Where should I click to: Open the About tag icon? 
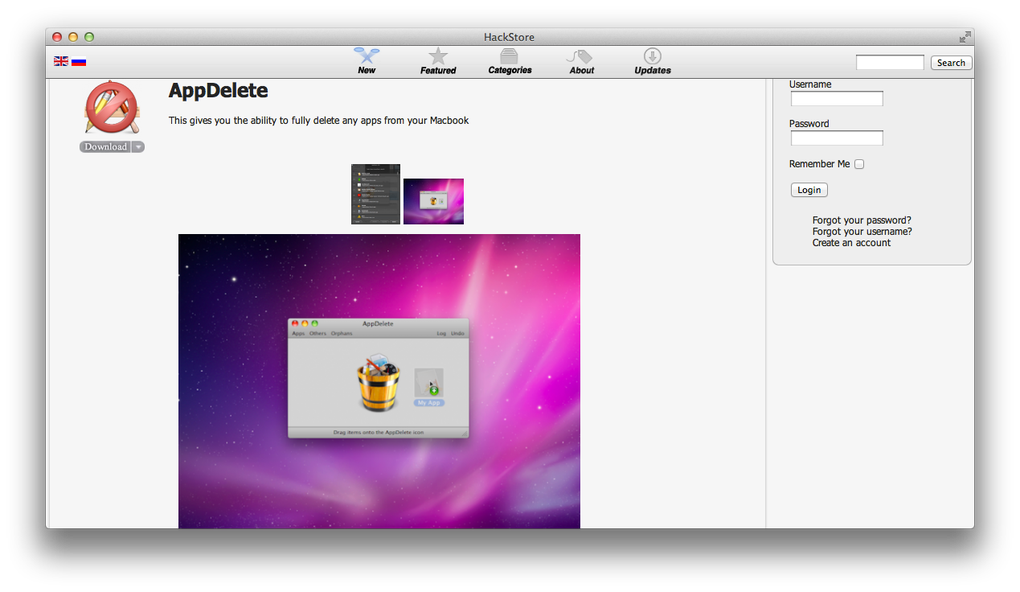[580, 57]
